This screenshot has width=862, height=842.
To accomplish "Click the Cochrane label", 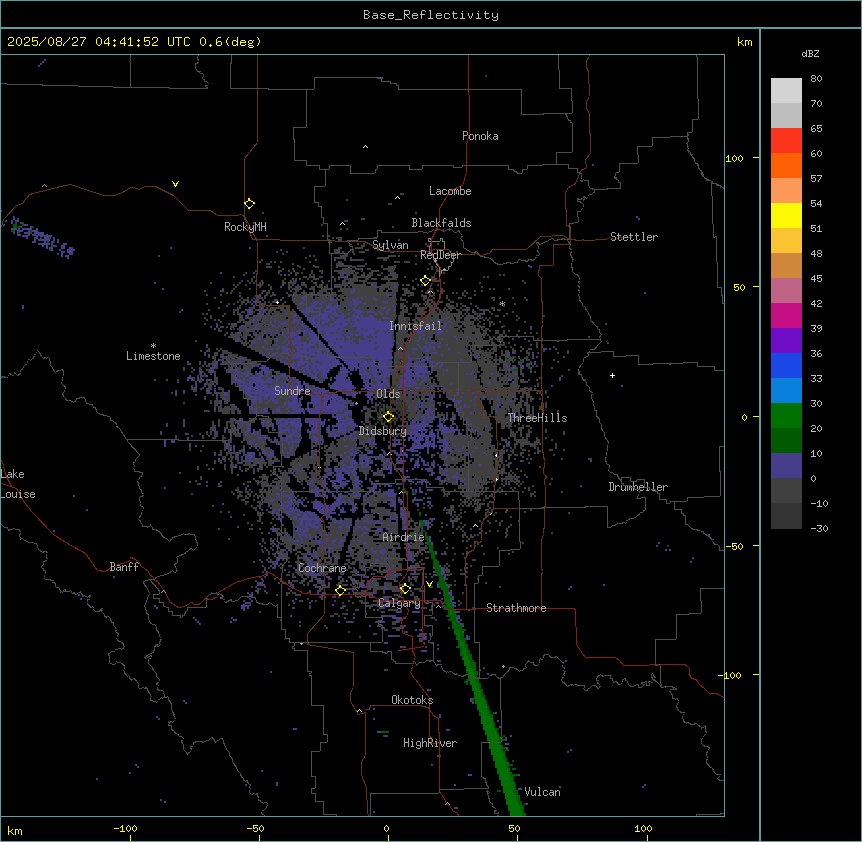I will (322, 568).
